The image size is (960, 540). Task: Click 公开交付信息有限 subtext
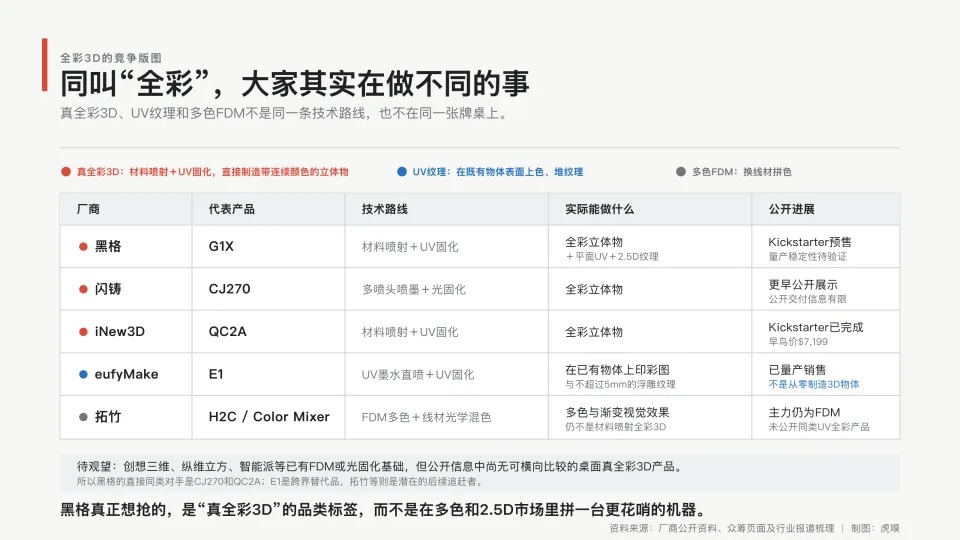(808, 299)
